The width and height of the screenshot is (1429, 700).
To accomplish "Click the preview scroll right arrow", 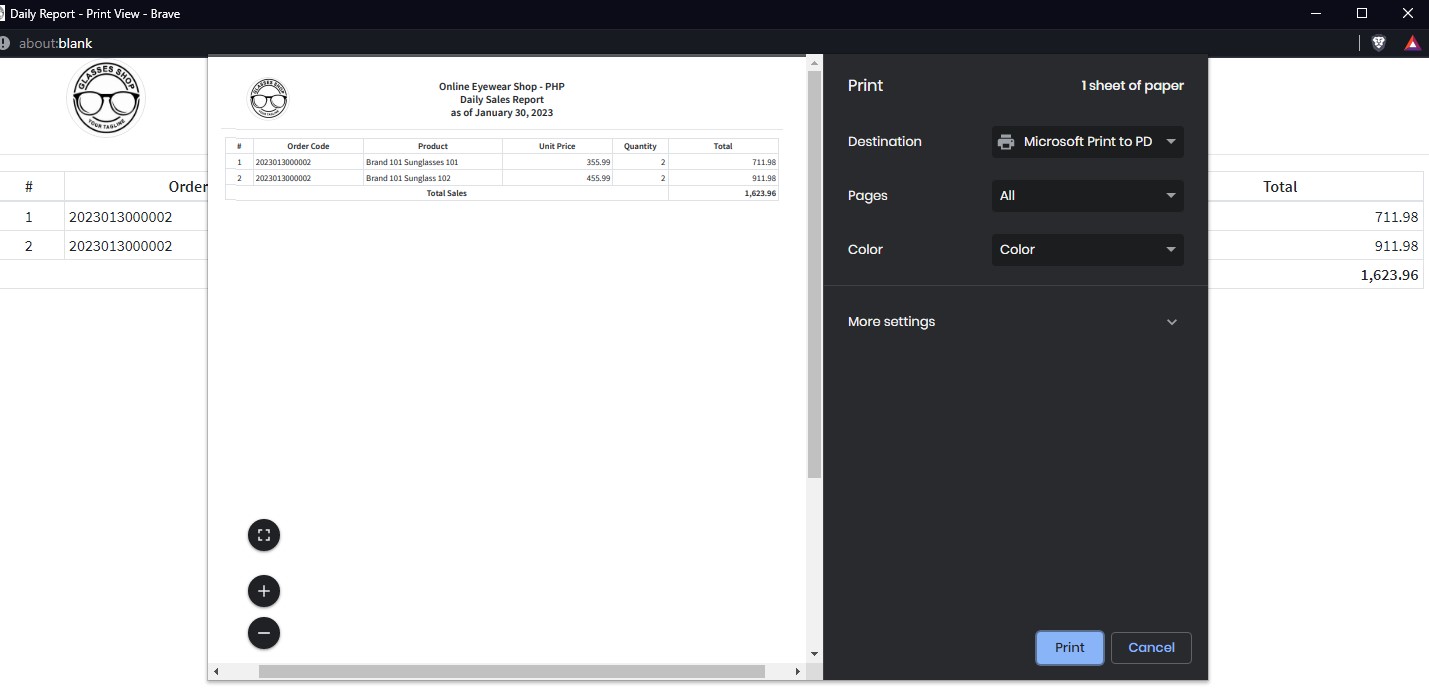I will (797, 672).
